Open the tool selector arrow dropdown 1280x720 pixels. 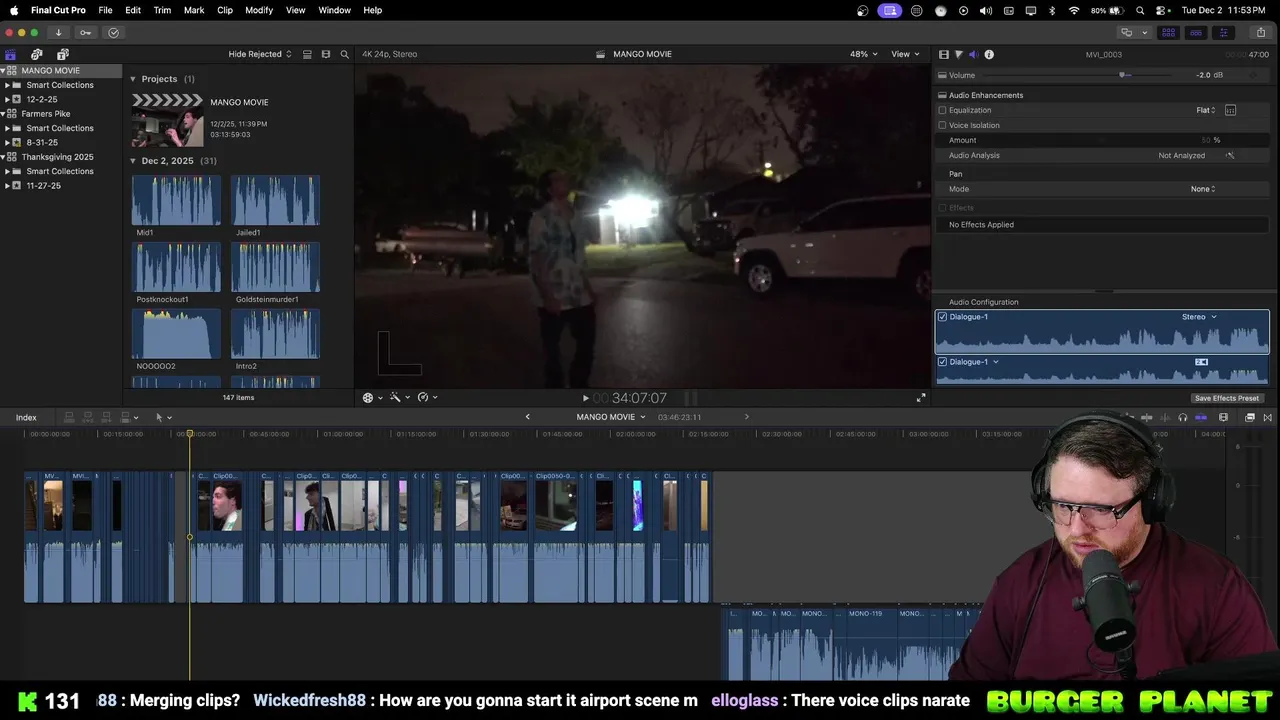[x=163, y=417]
